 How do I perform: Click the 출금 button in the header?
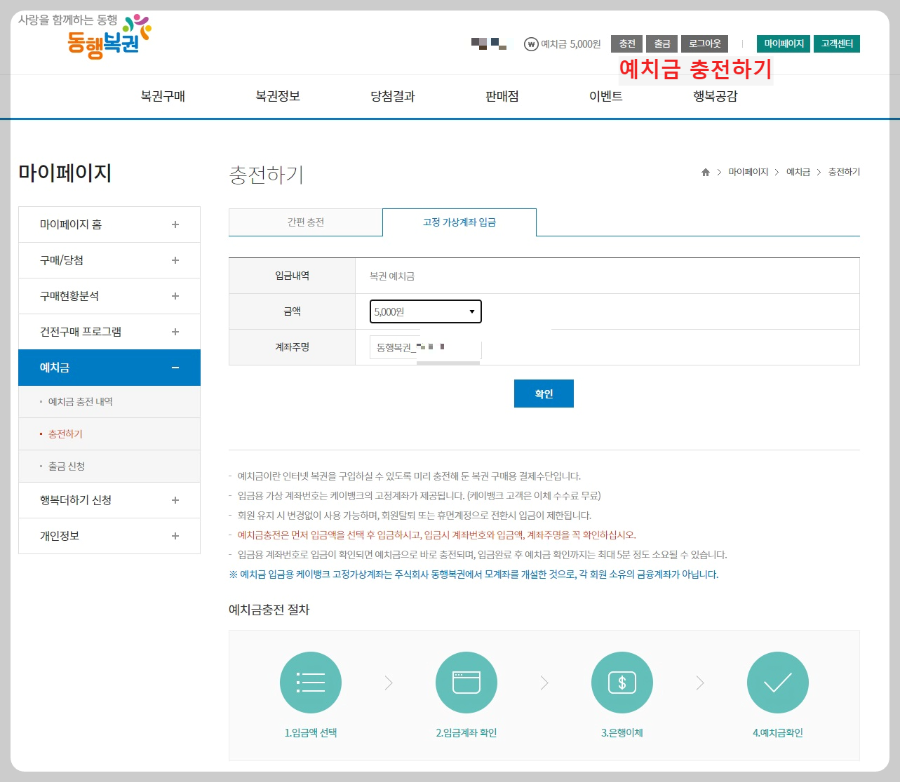tap(662, 43)
